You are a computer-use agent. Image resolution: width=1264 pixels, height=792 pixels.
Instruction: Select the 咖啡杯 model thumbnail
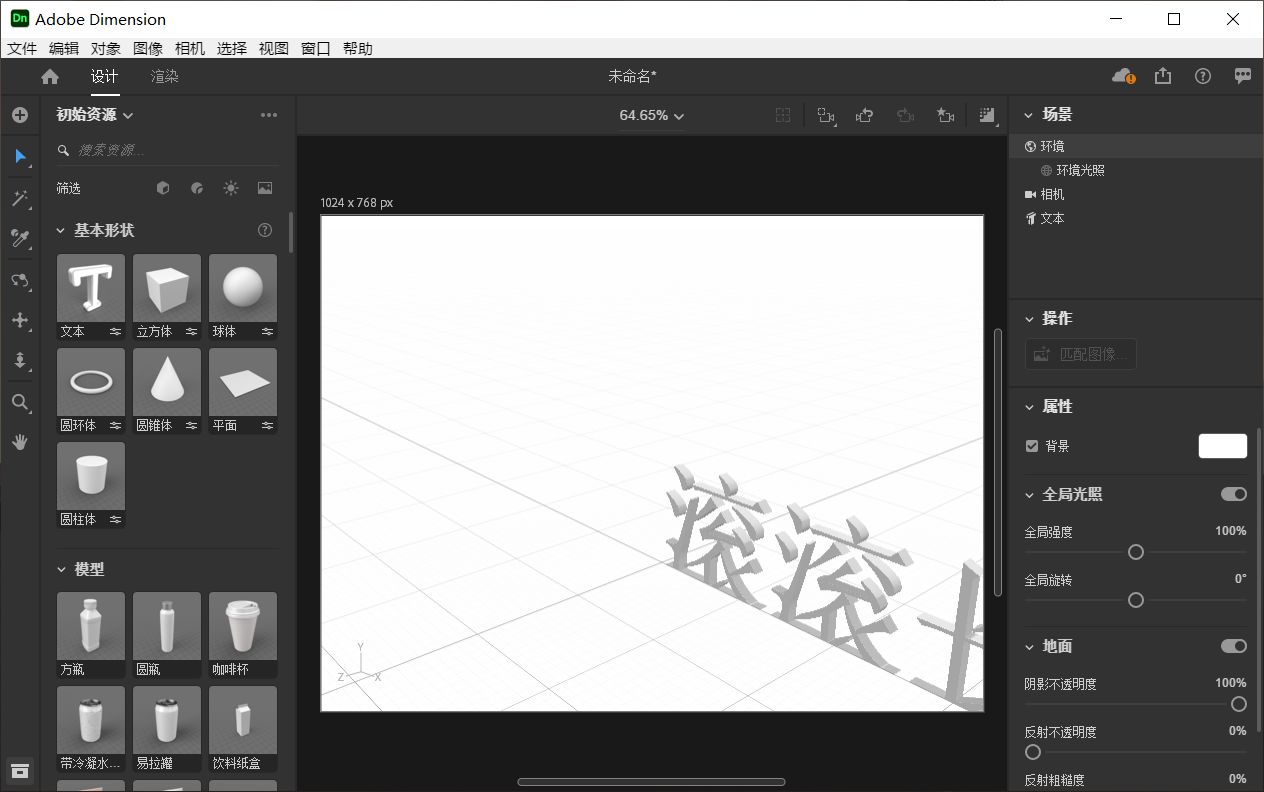[243, 635]
